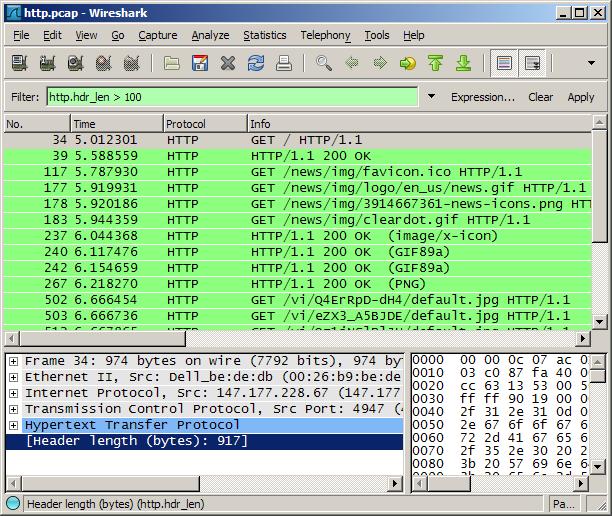Reload this capture file icon

coord(256,63)
